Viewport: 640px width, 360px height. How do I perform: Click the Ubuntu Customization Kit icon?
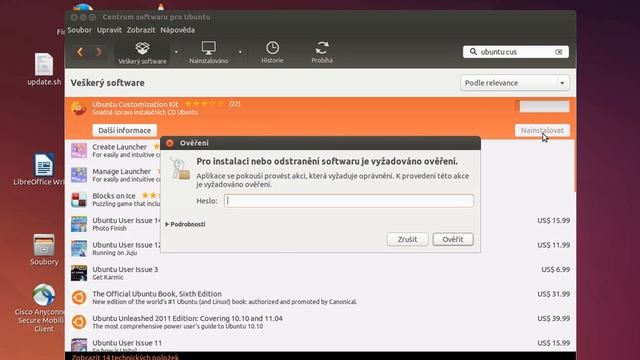coord(79,108)
